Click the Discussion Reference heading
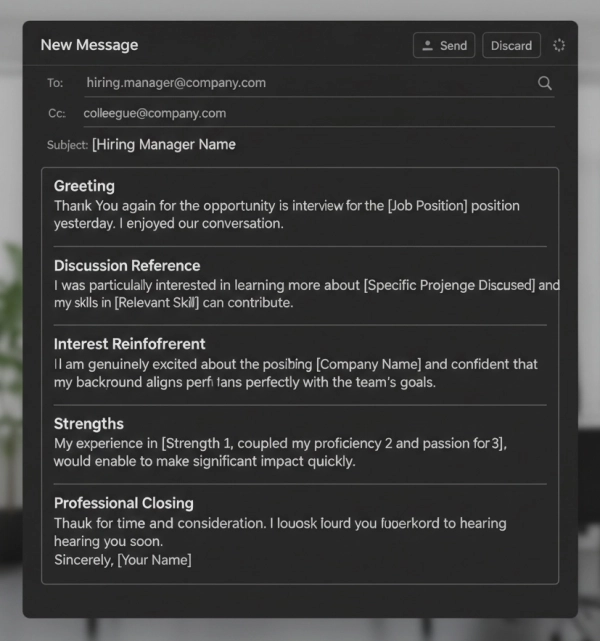 (127, 266)
